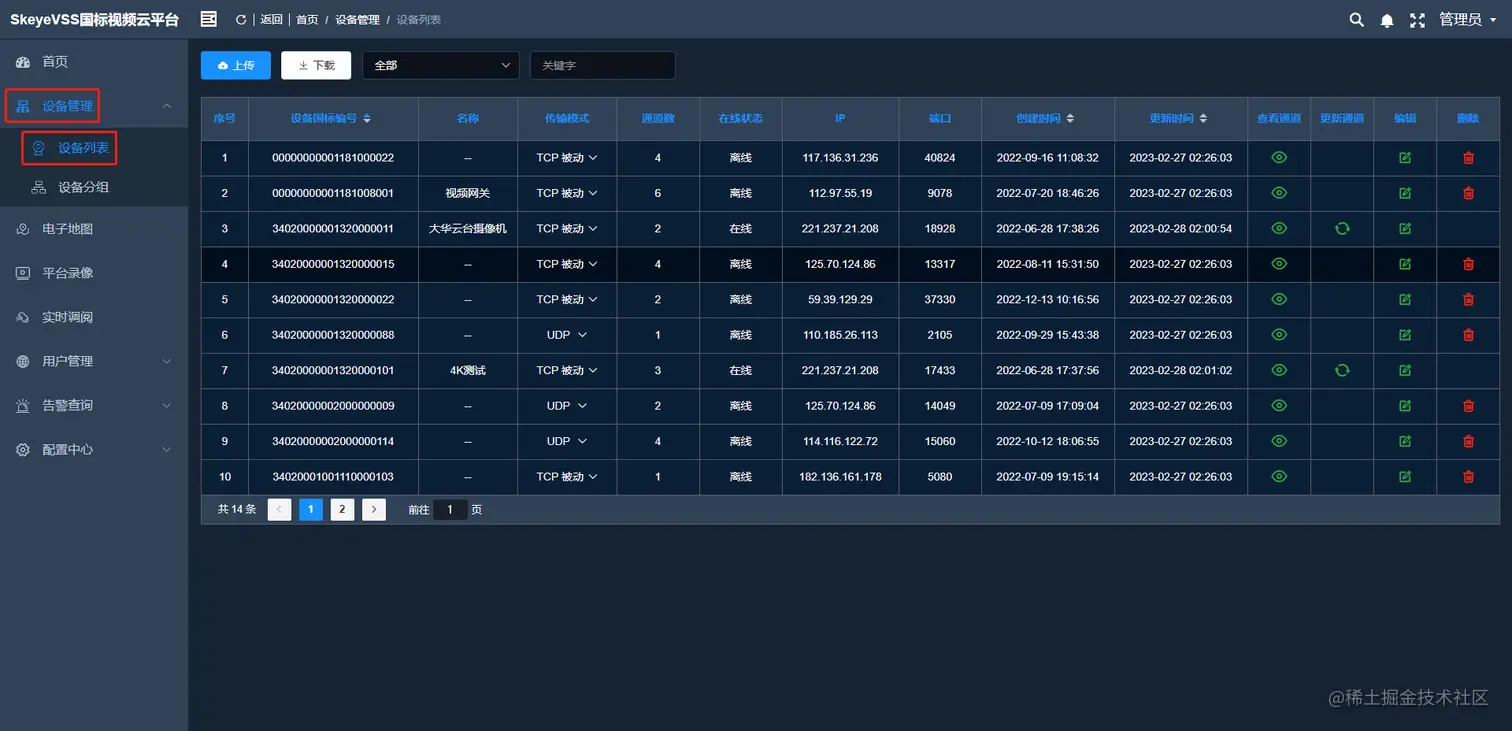The width and height of the screenshot is (1512, 731).
Task: Focus the 关键字 search field
Action: tap(602, 65)
